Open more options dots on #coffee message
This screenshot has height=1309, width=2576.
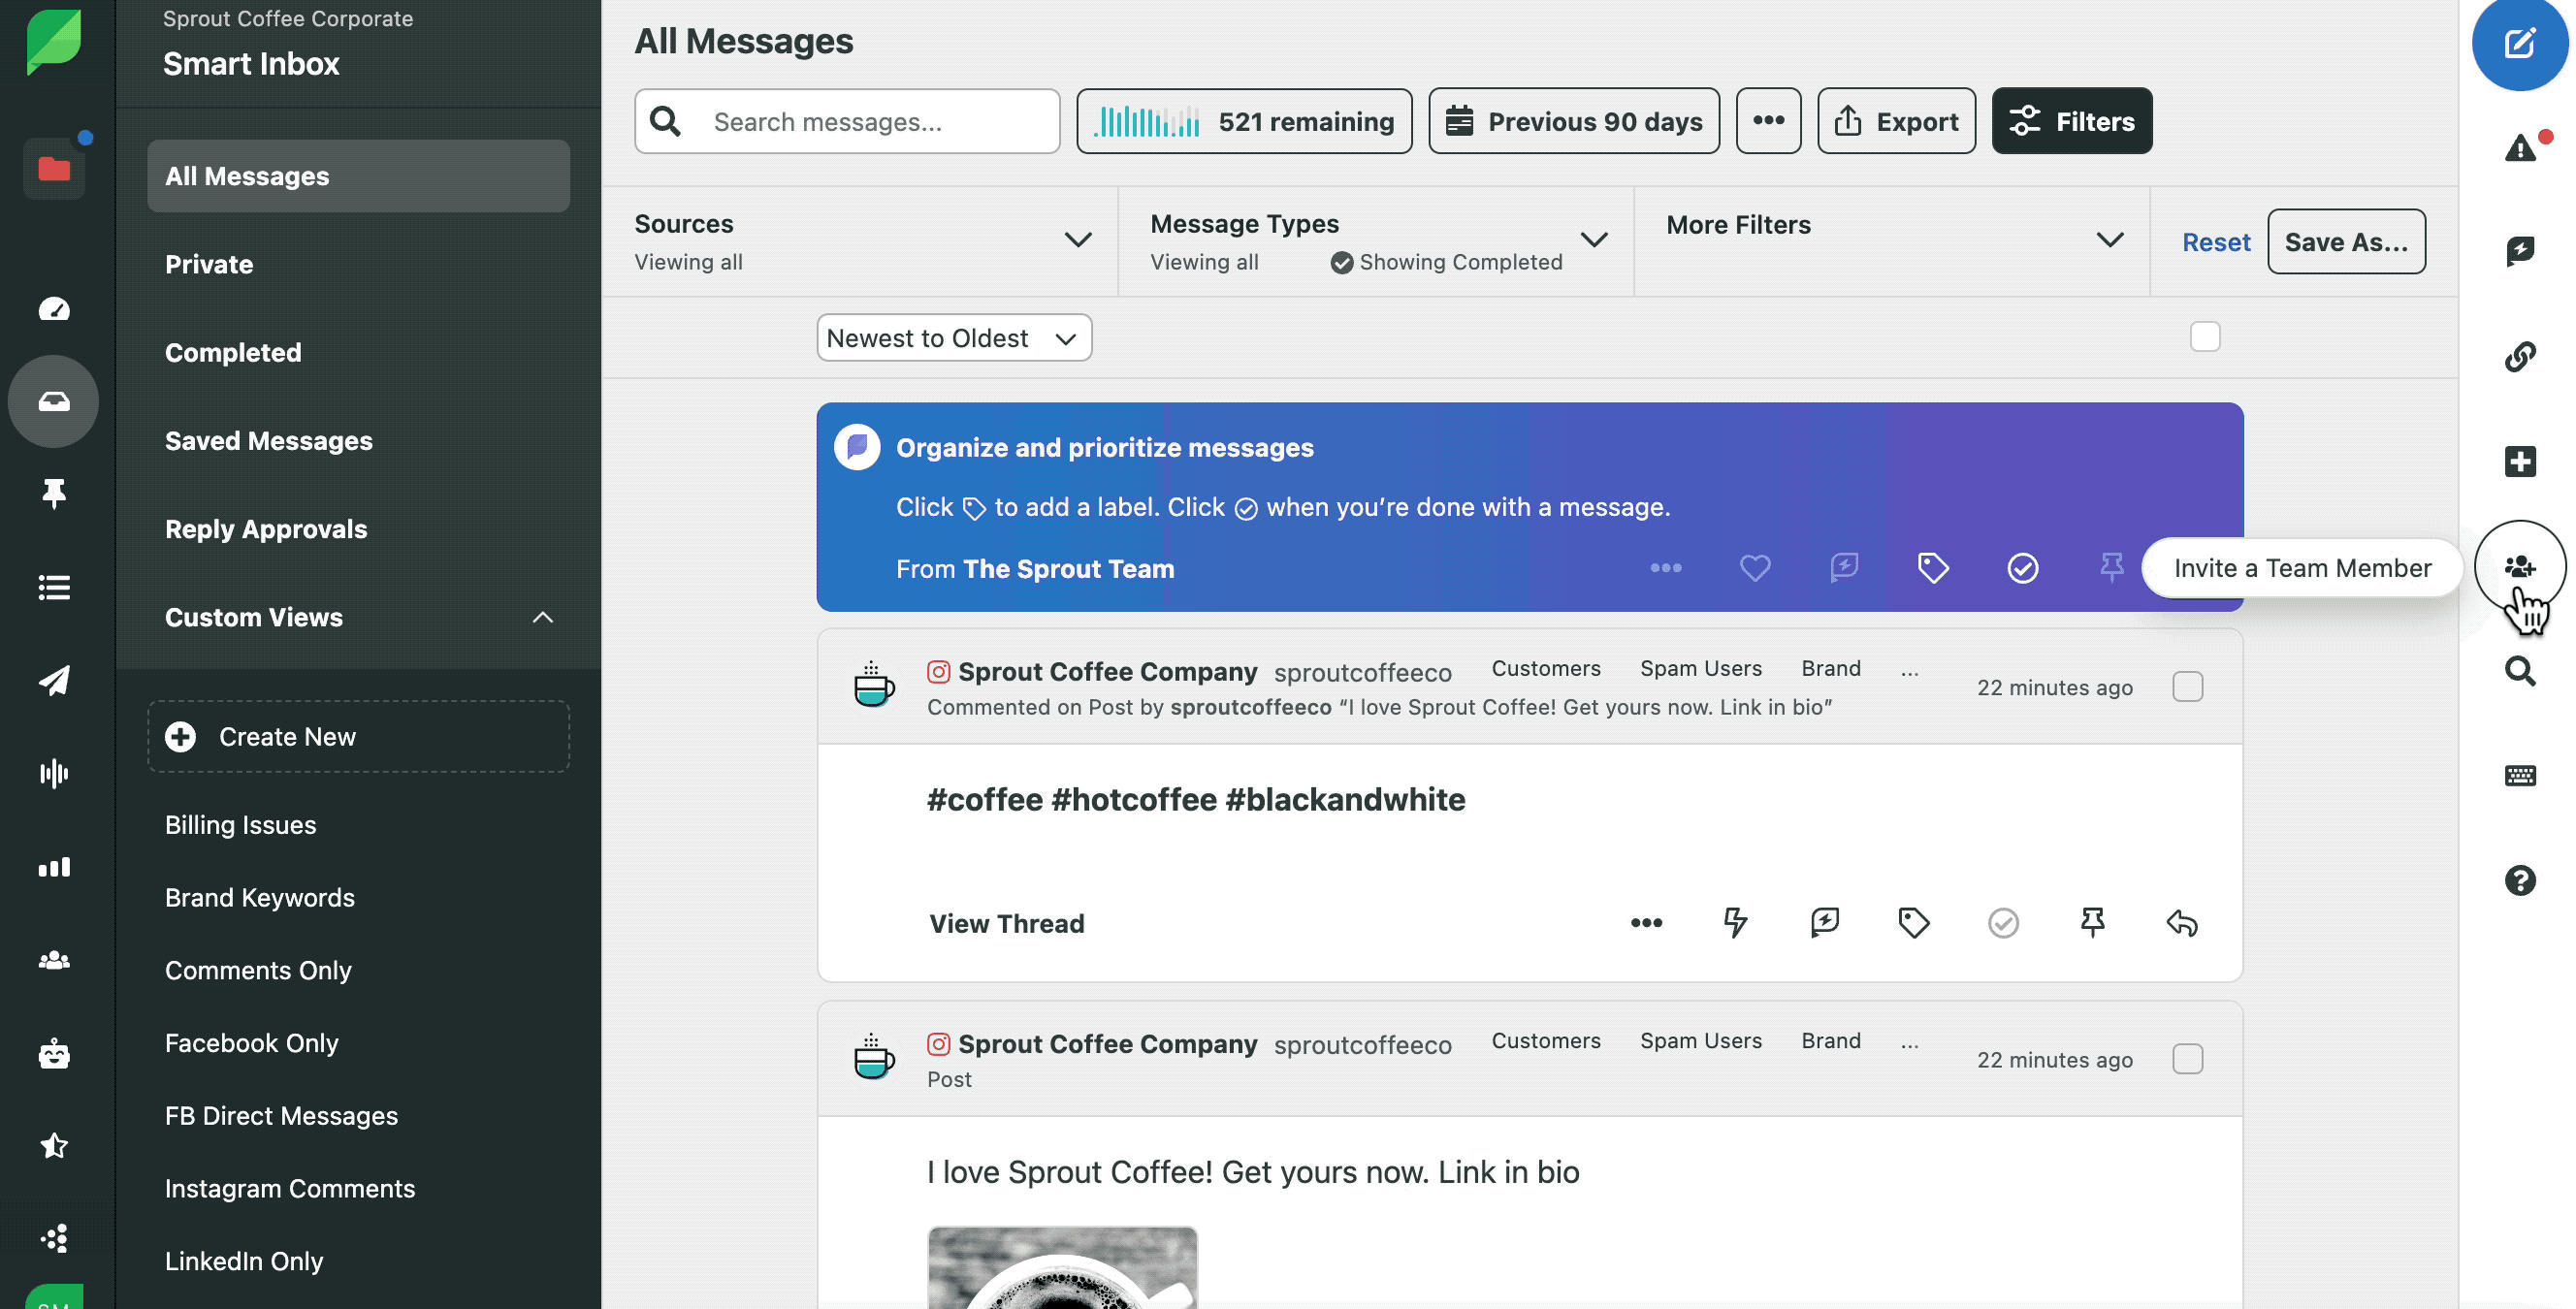[1646, 923]
